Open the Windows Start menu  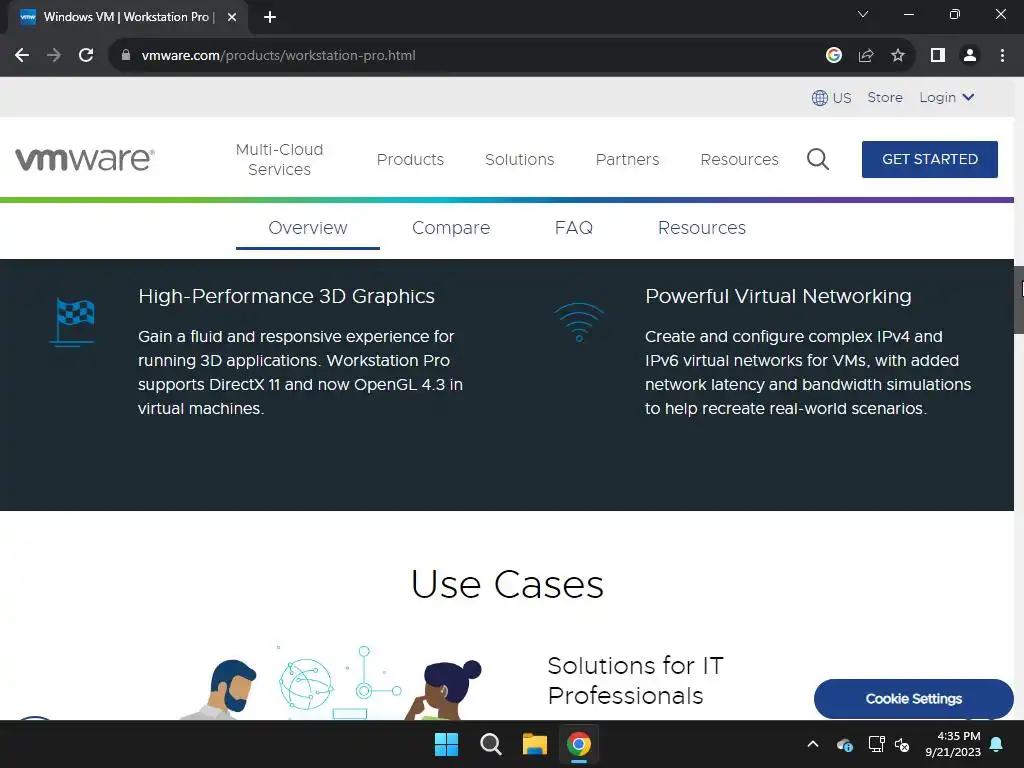[x=447, y=744]
